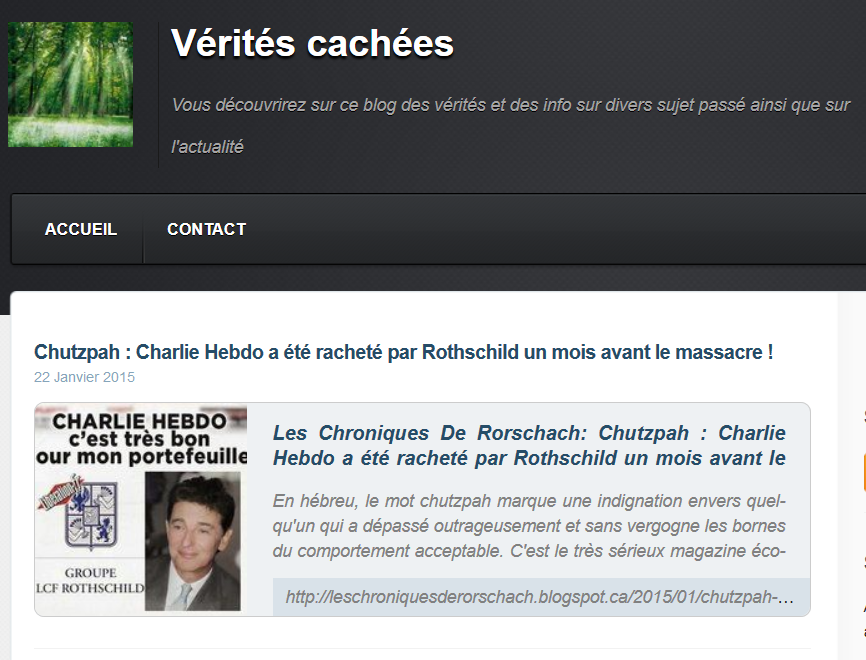Click 'CHARLIE HEBDO' headline inside thumbnail
Image resolution: width=866 pixels, height=660 pixels.
[x=139, y=421]
